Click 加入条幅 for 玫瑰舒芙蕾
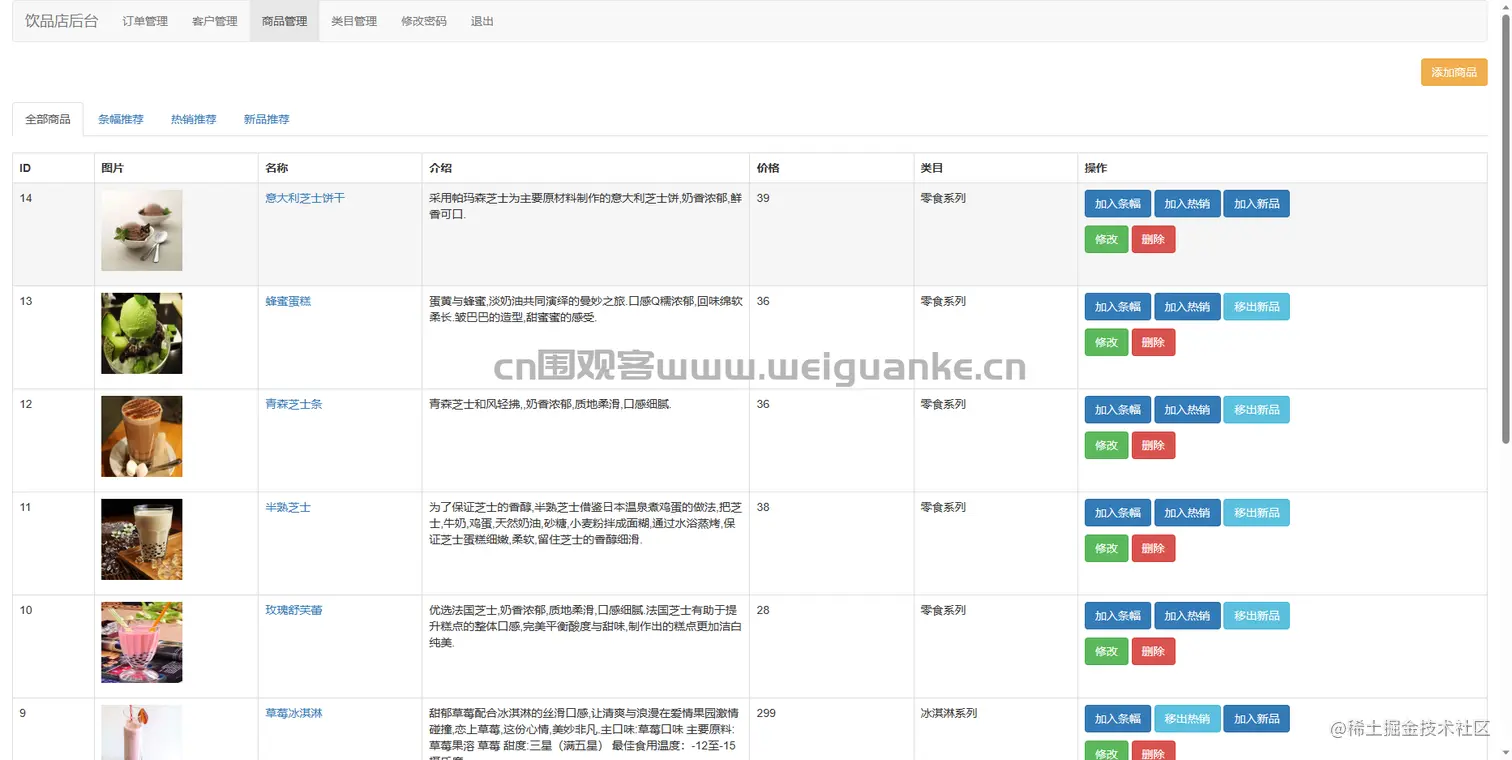Viewport: 1512px width, 760px height. [x=1118, y=616]
